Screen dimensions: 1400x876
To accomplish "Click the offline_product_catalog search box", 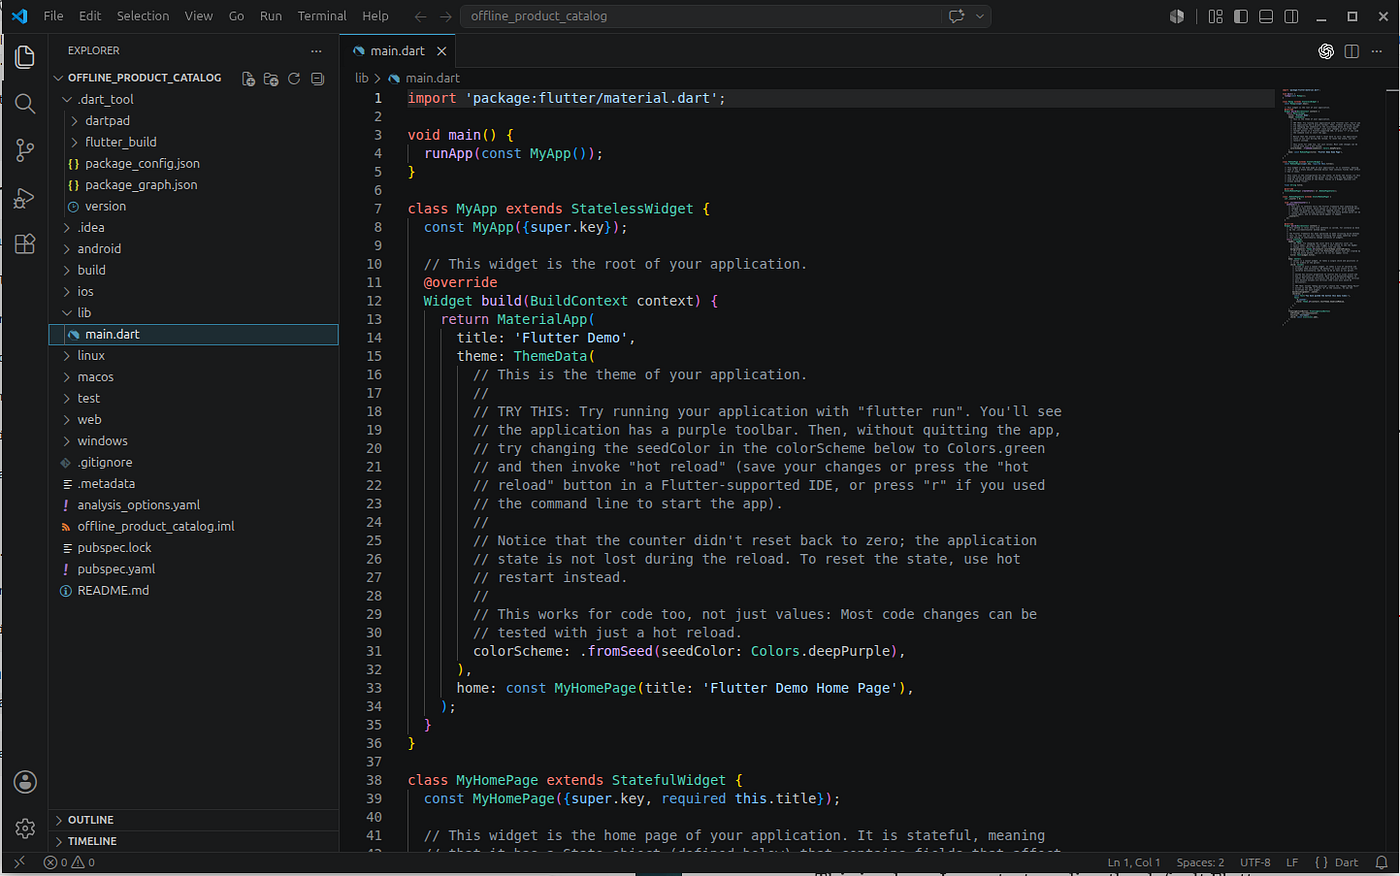I will [703, 16].
